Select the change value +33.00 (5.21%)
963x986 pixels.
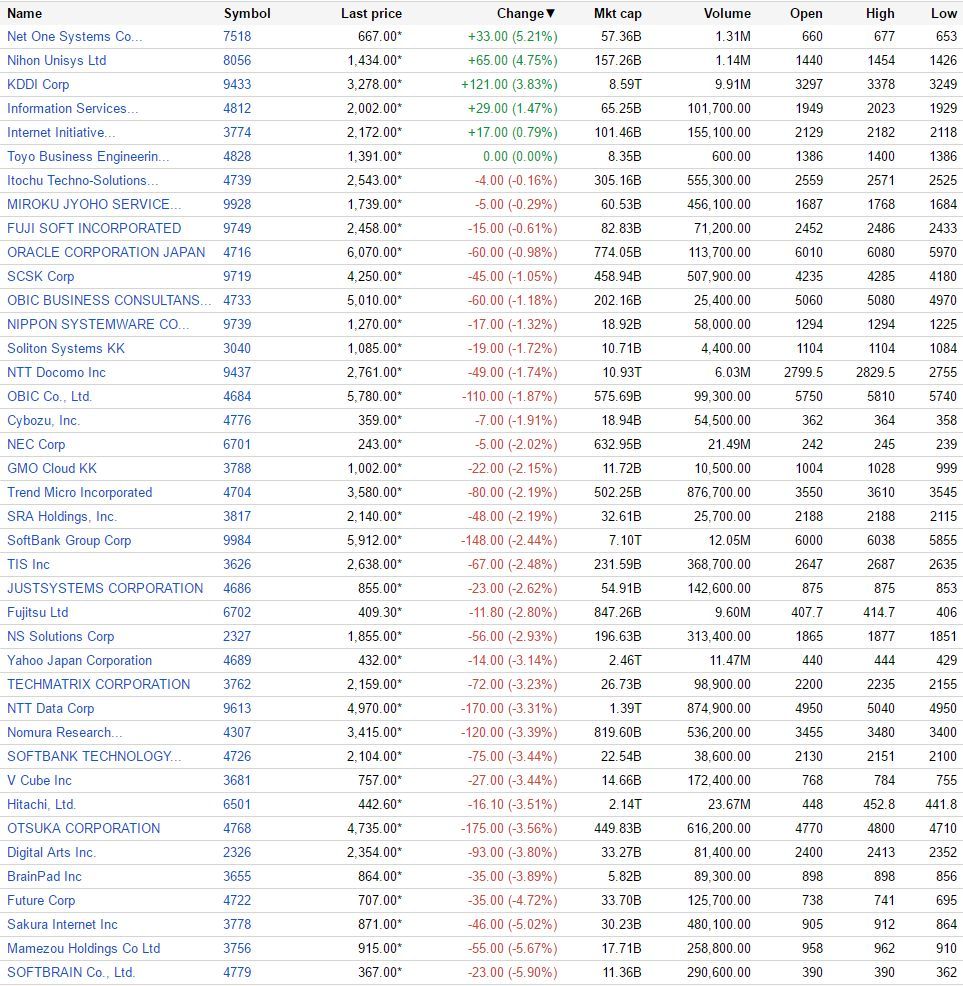pos(512,36)
